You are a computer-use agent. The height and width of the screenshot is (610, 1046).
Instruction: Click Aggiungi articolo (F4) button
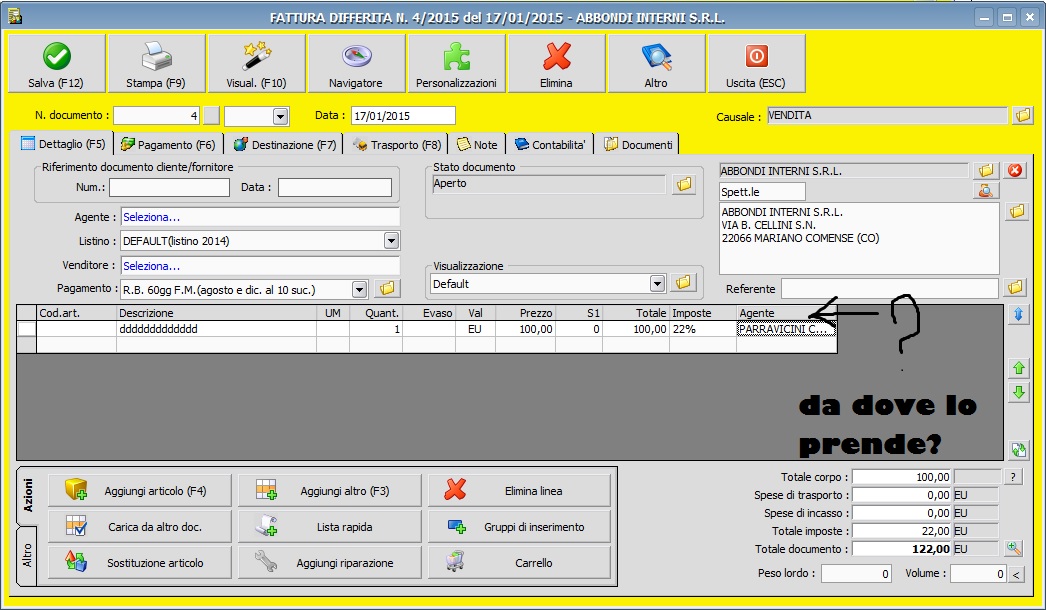[x=139, y=491]
